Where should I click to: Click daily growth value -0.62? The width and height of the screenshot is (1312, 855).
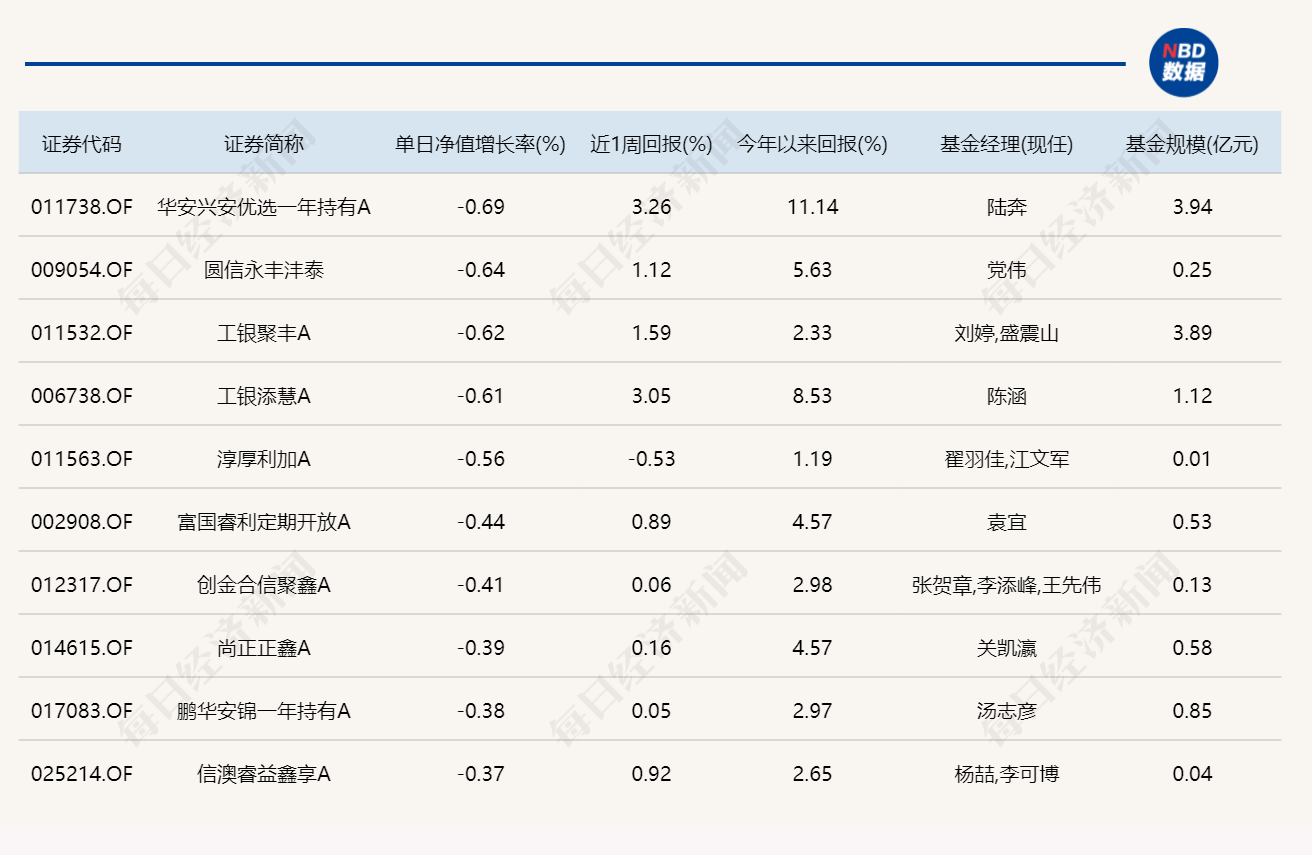pyautogui.click(x=481, y=333)
